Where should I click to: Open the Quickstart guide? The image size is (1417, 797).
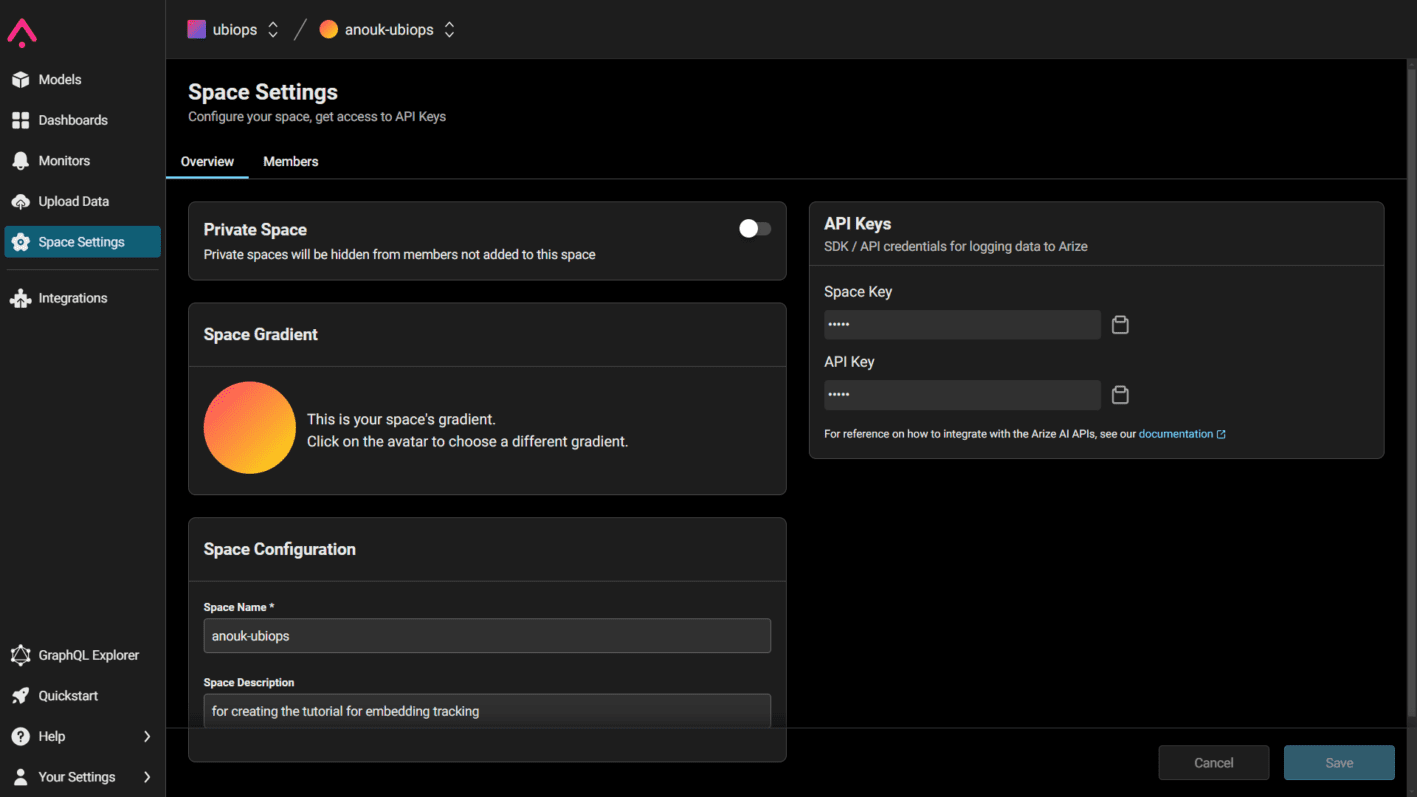tap(67, 695)
